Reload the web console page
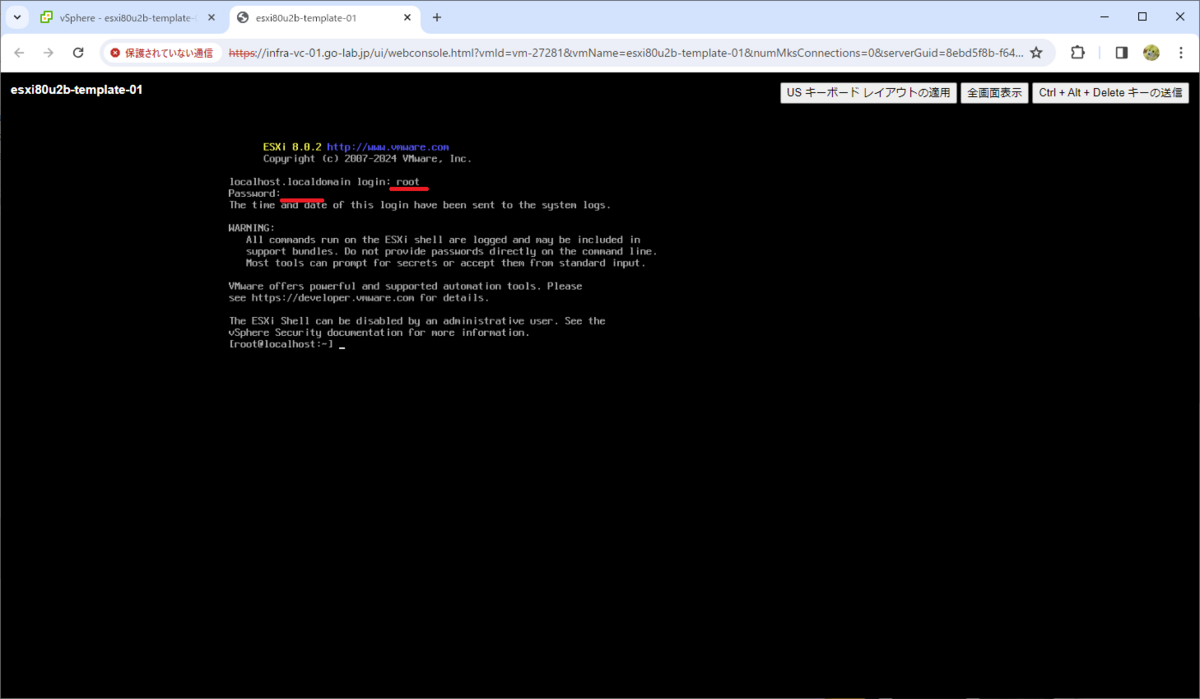 [78, 53]
